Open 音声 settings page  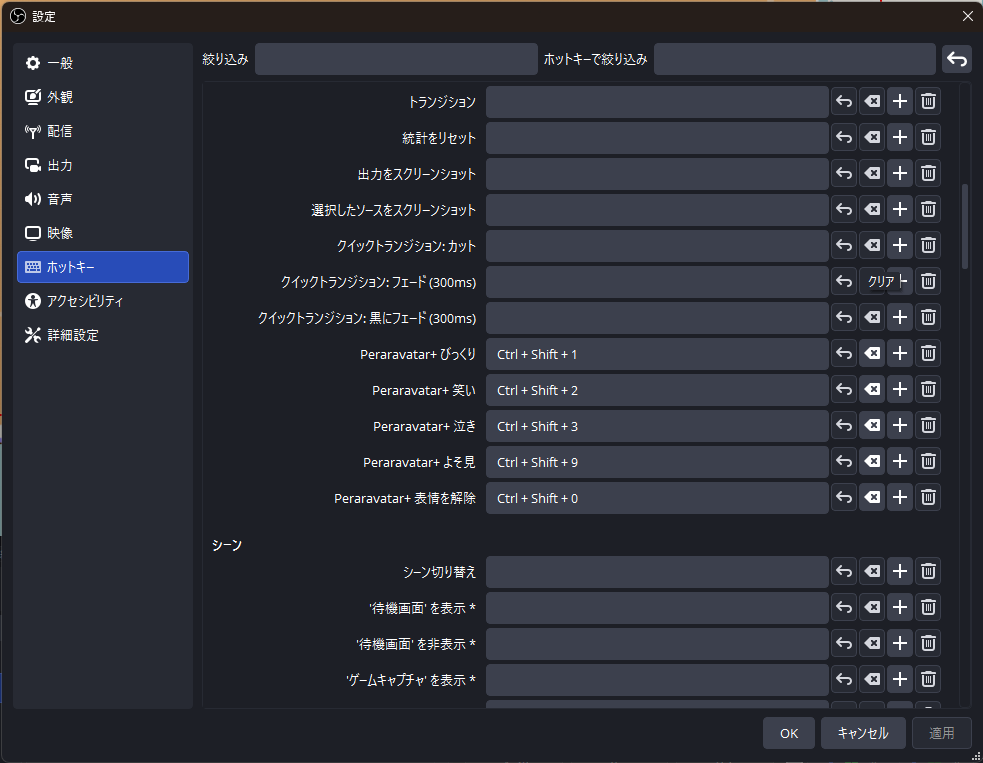(x=103, y=199)
